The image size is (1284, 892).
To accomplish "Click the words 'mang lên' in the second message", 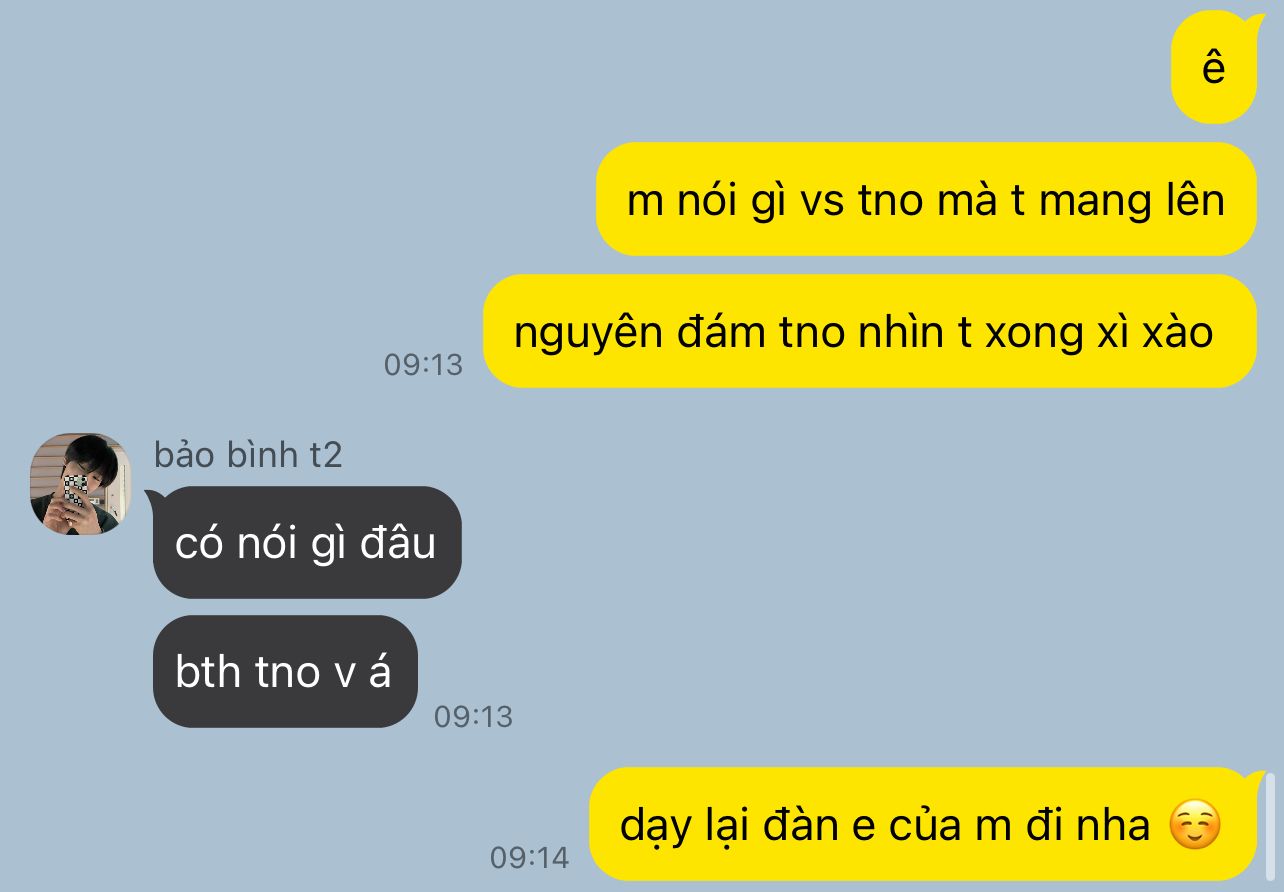I will (x=1132, y=201).
